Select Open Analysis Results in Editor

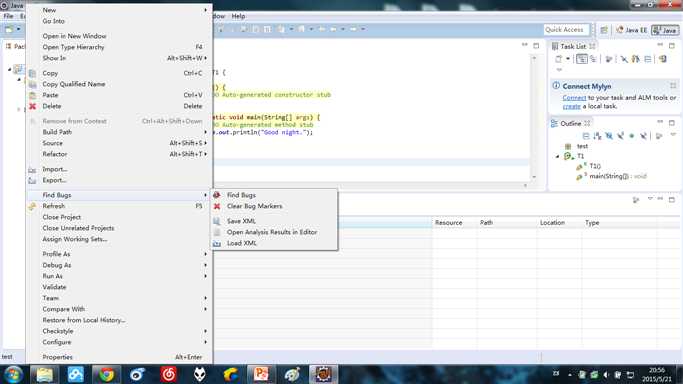pyautogui.click(x=272, y=232)
